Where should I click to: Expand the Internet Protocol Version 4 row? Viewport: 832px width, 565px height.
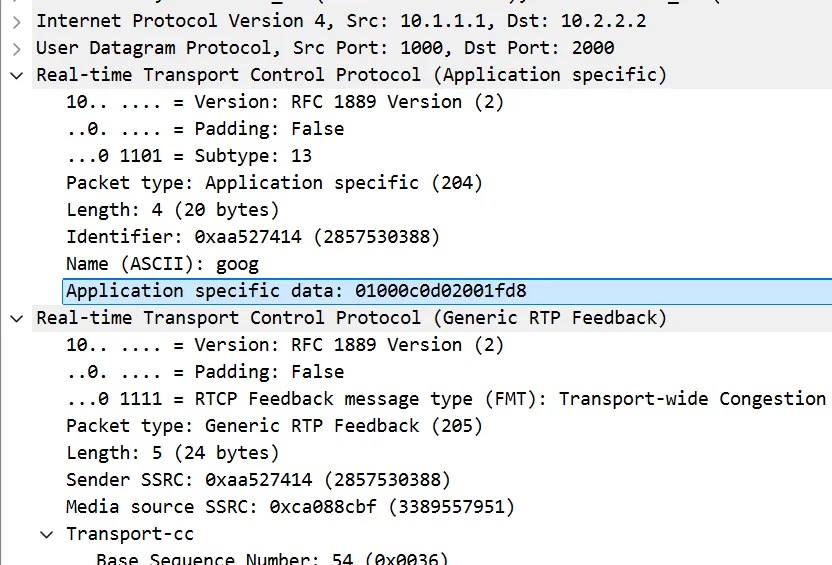point(16,21)
